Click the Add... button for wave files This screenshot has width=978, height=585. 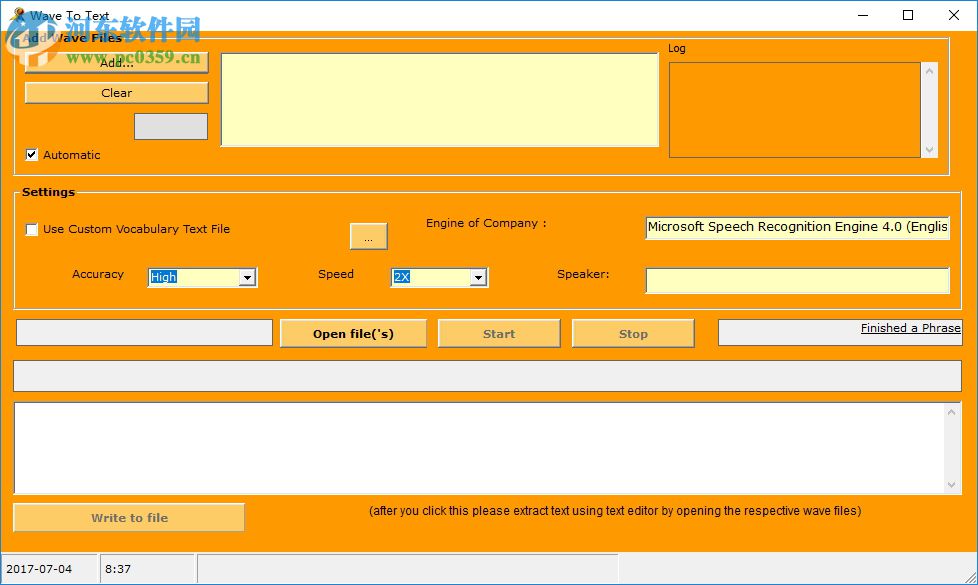(116, 62)
